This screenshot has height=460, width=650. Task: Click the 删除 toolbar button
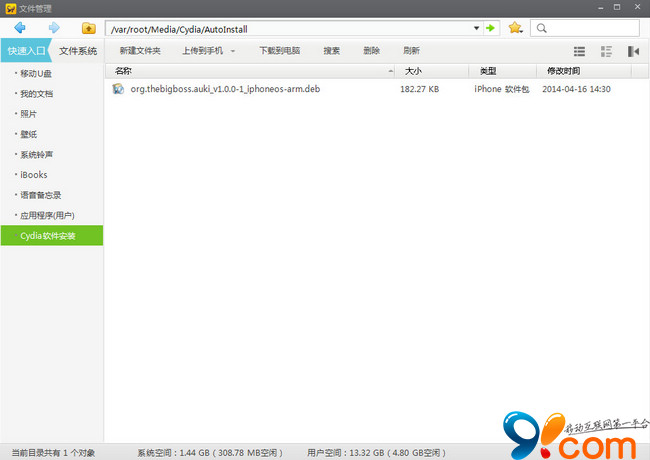(371, 51)
